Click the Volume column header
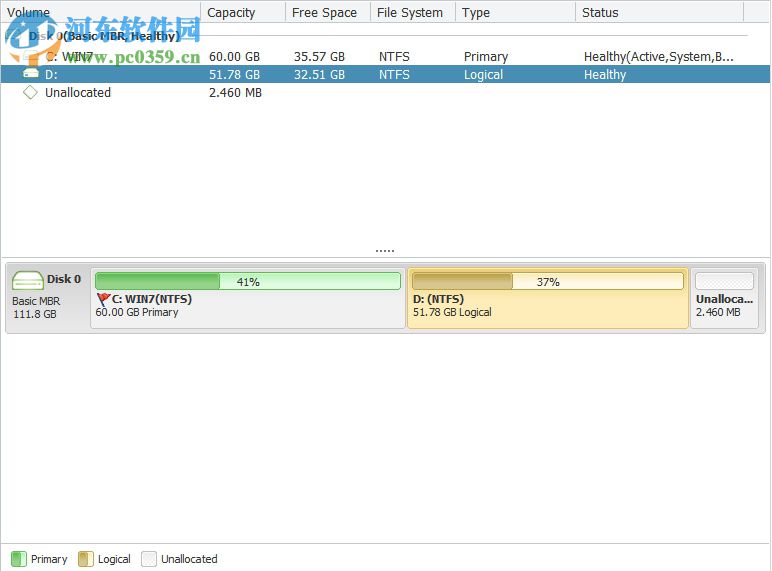 [x=100, y=12]
